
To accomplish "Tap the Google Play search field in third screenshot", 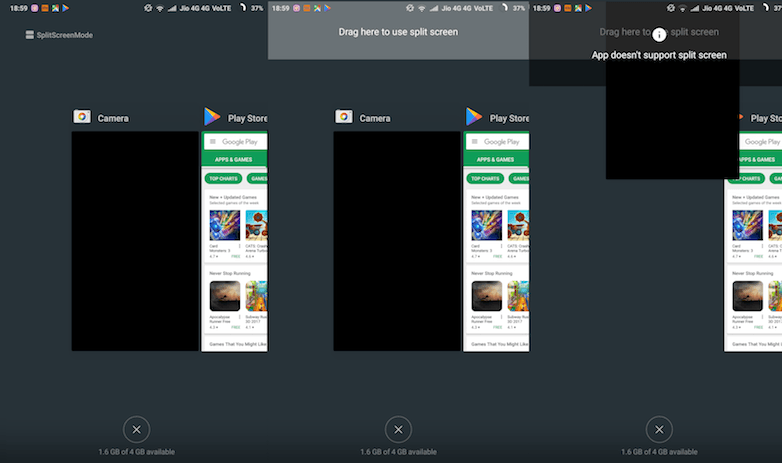I will 761,142.
